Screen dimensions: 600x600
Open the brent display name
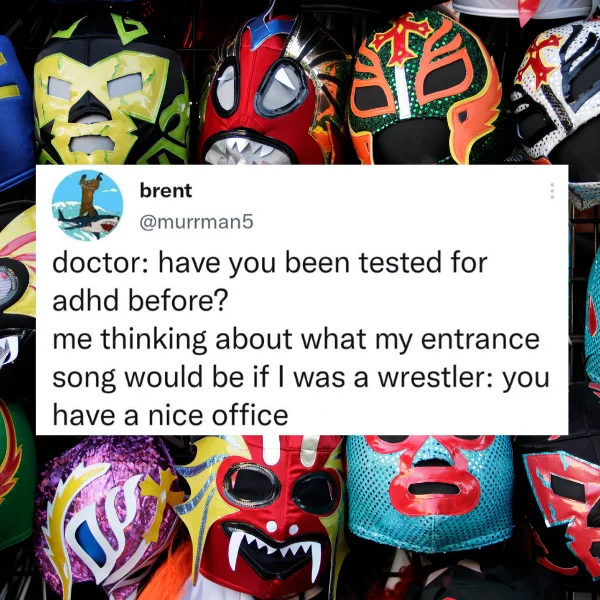pyautogui.click(x=166, y=191)
